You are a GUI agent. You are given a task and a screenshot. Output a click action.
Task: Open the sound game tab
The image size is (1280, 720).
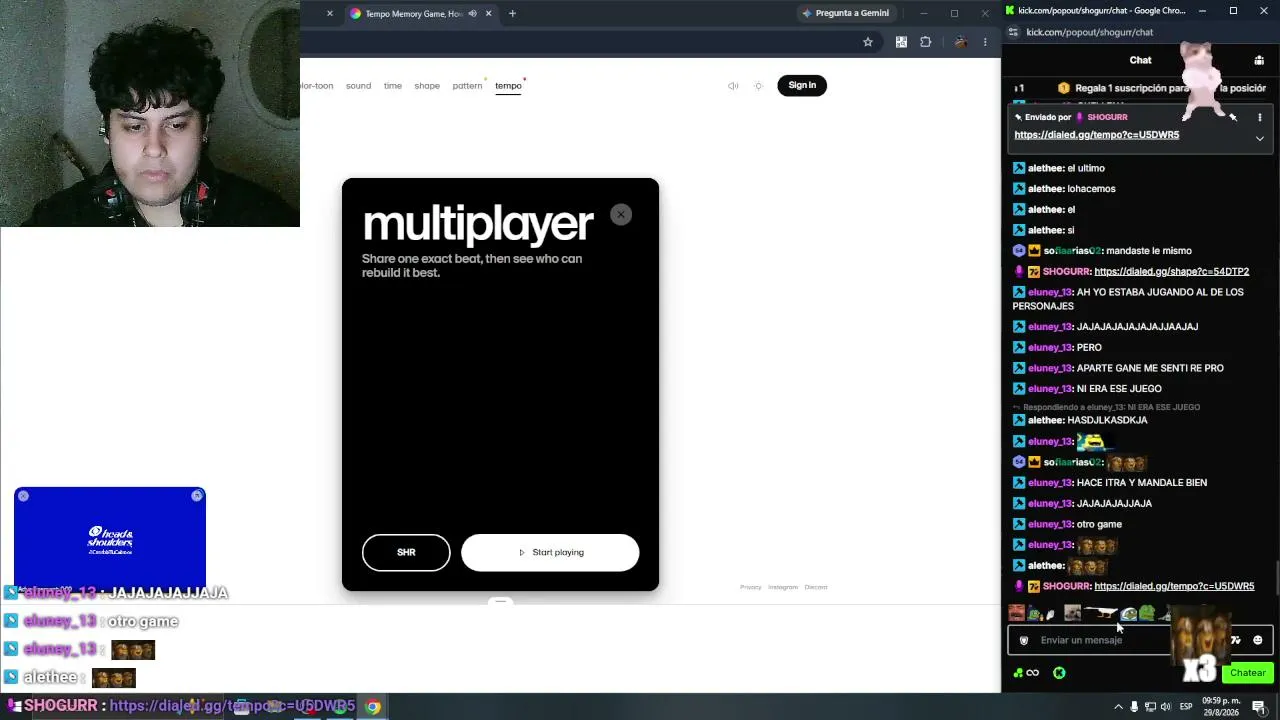(358, 86)
